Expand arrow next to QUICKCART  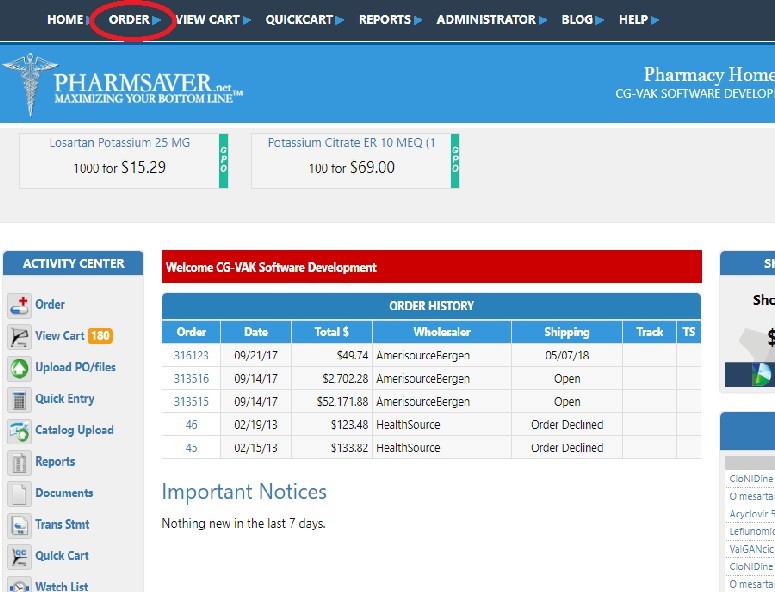click(340, 20)
